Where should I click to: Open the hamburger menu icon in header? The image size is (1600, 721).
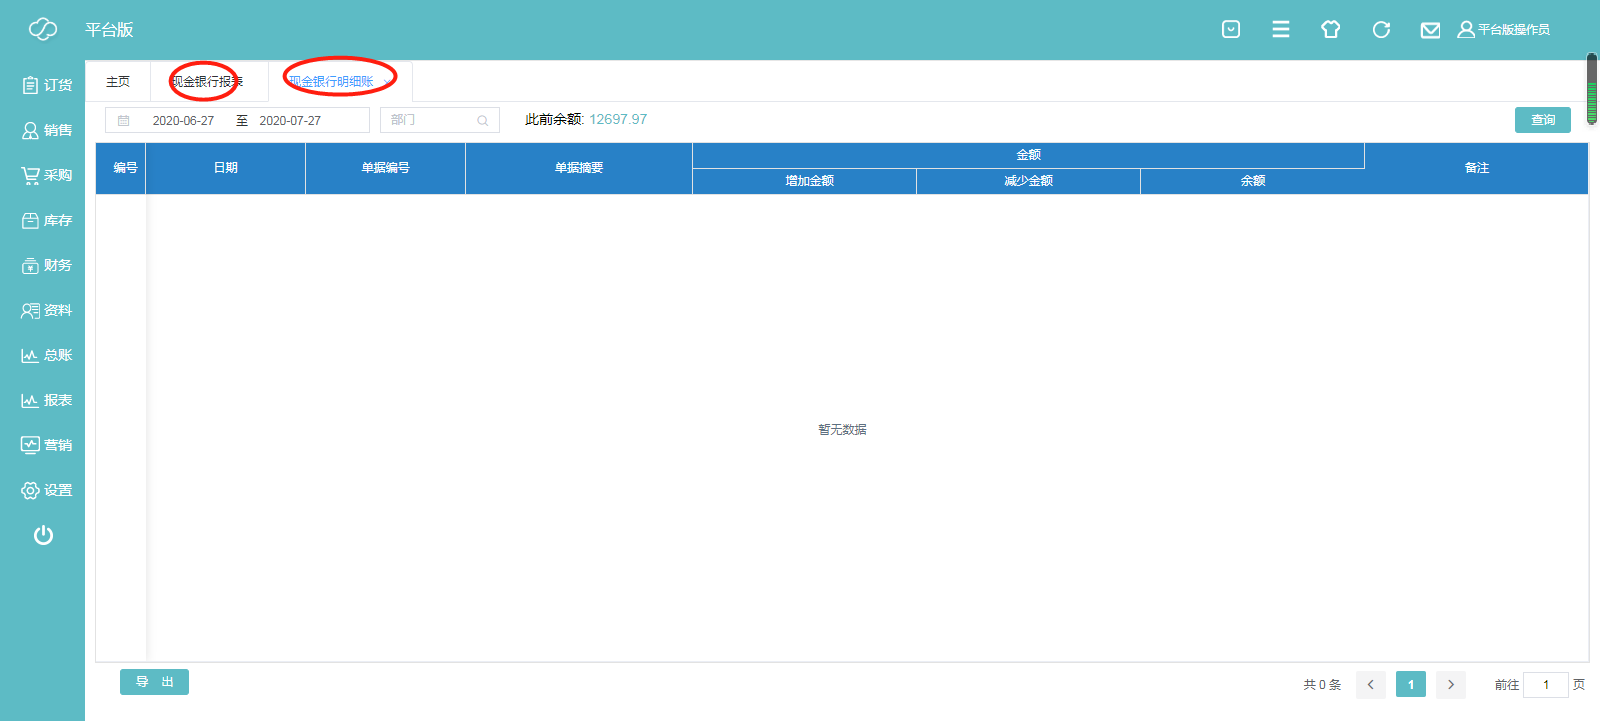1281,29
